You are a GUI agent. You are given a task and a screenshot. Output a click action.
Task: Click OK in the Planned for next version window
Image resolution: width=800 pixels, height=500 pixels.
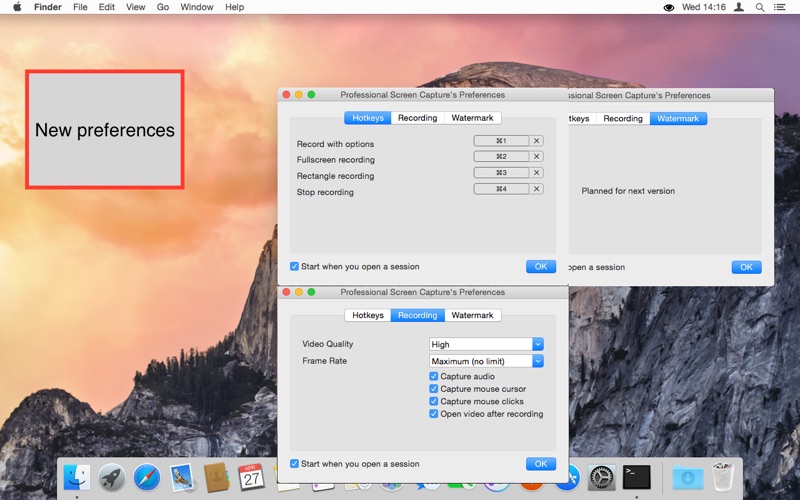(746, 267)
